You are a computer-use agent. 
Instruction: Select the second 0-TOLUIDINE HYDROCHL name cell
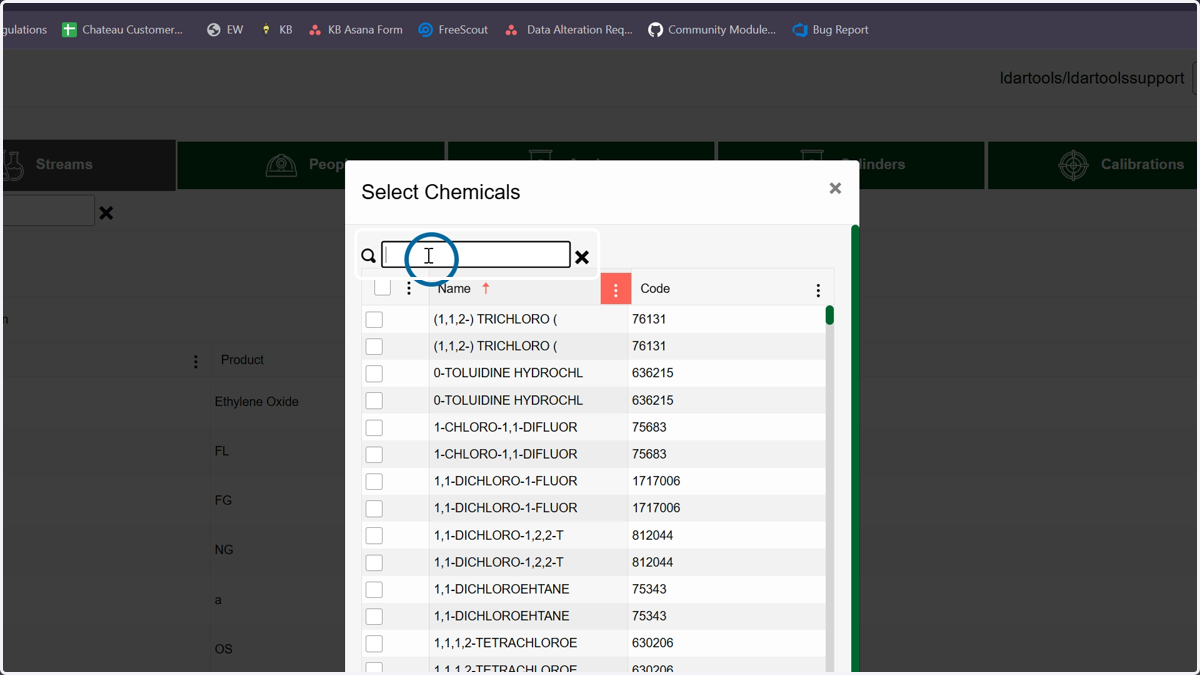point(528,401)
